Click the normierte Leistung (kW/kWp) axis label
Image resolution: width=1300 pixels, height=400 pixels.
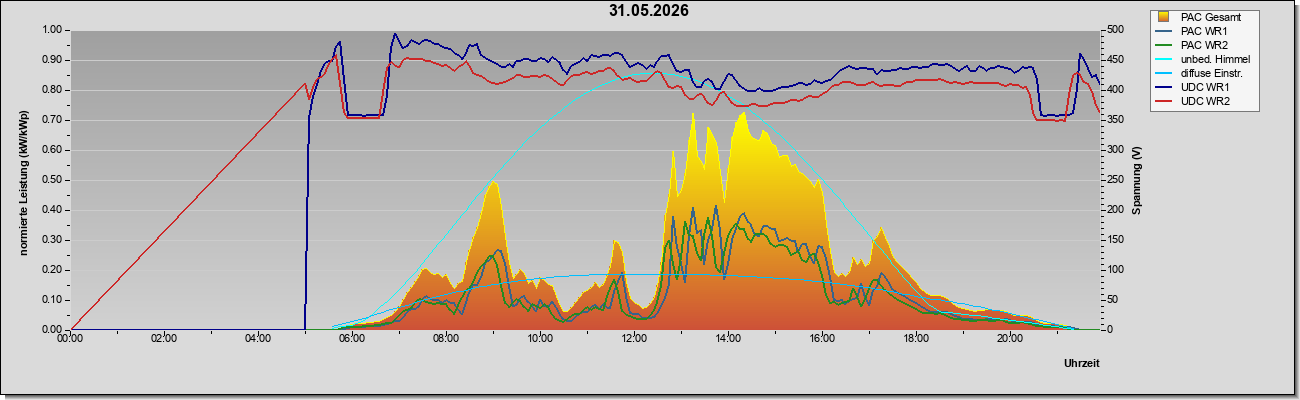pyautogui.click(x=23, y=180)
